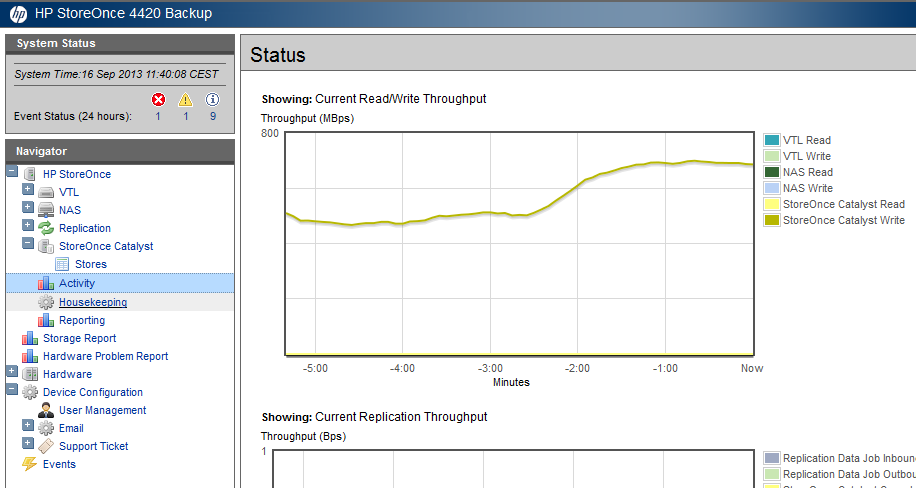Click the StoreOnce Catalyst node icon

point(46,246)
